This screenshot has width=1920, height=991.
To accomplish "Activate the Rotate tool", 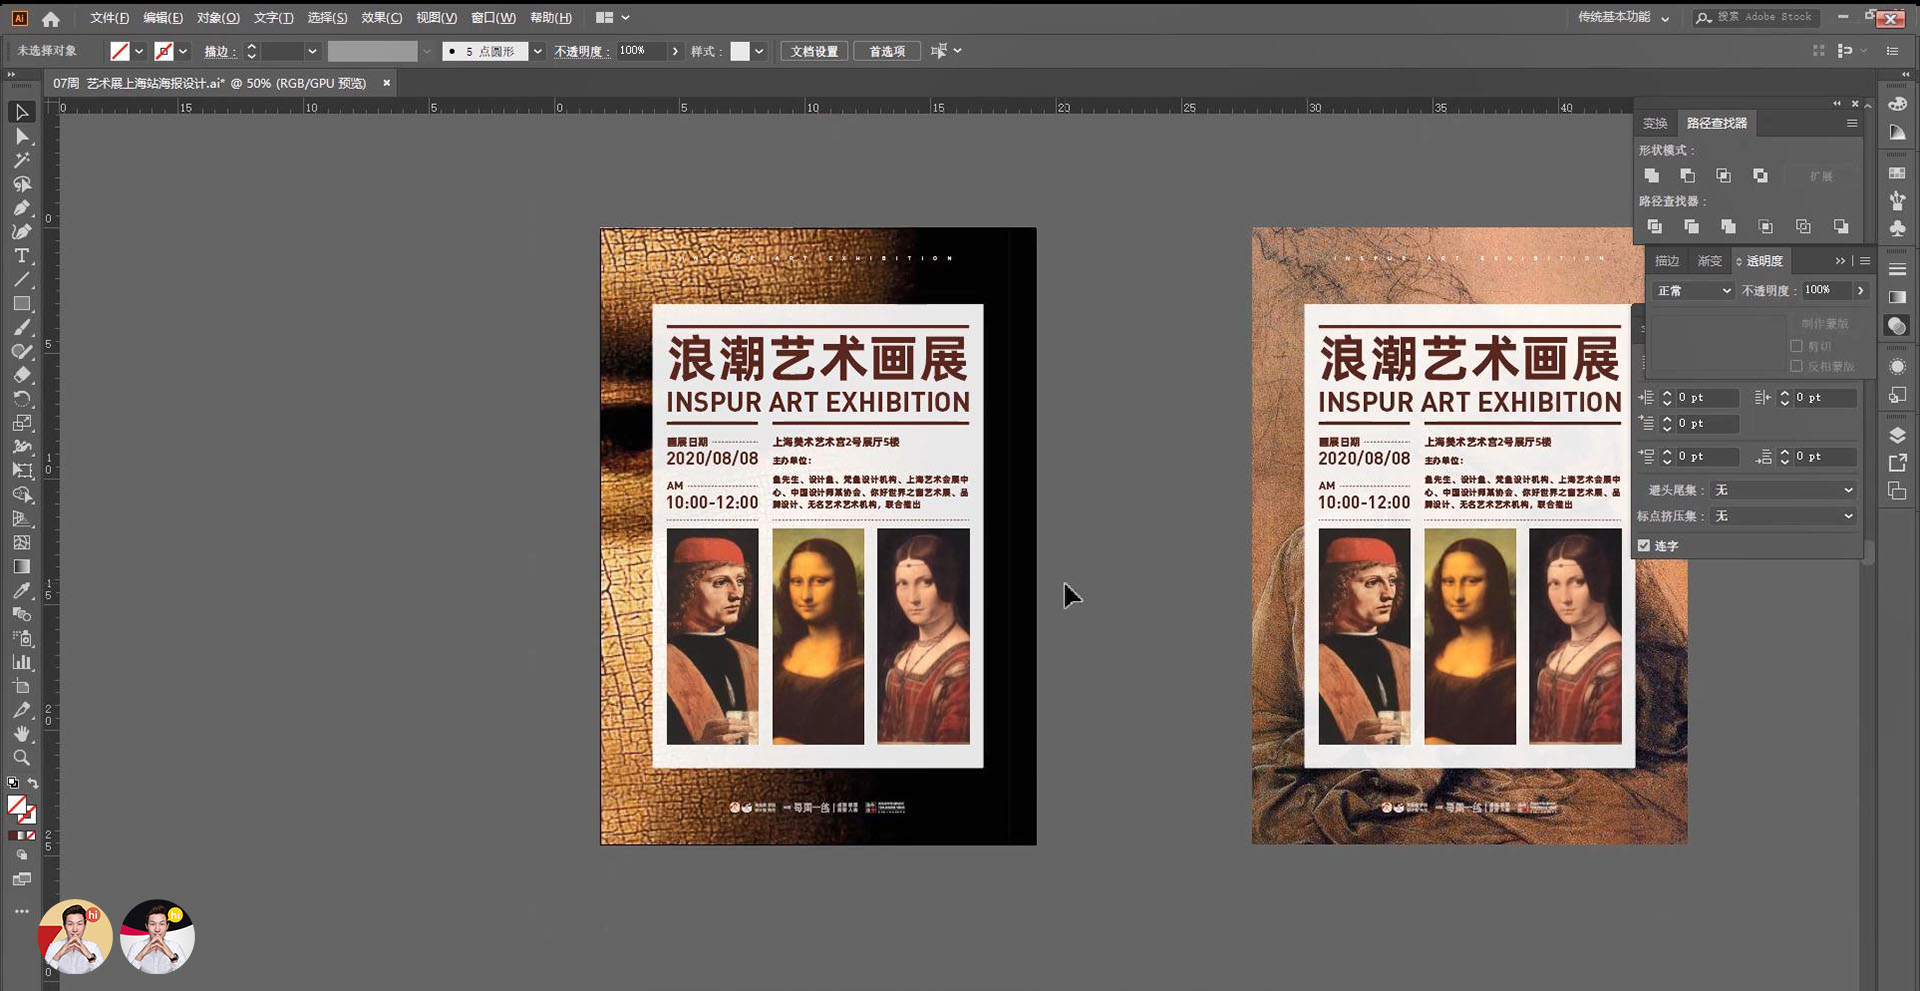I will tap(21, 399).
